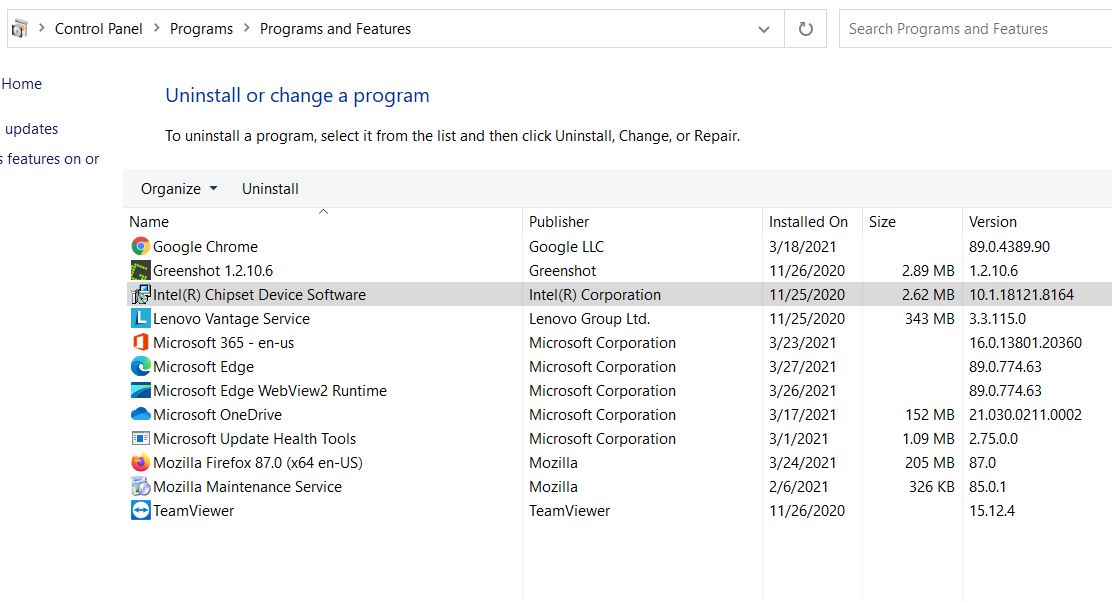
Task: Click the 3/1/2021 install date
Action: tap(799, 439)
